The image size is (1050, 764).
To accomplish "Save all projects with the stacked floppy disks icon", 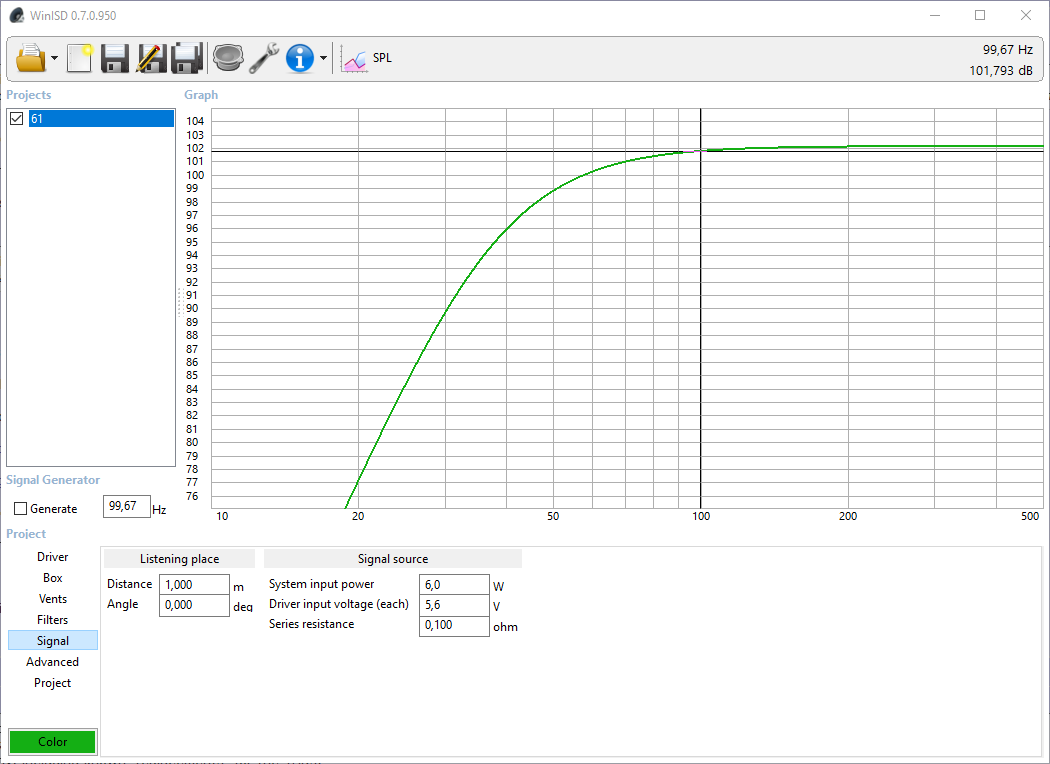I will tap(187, 58).
